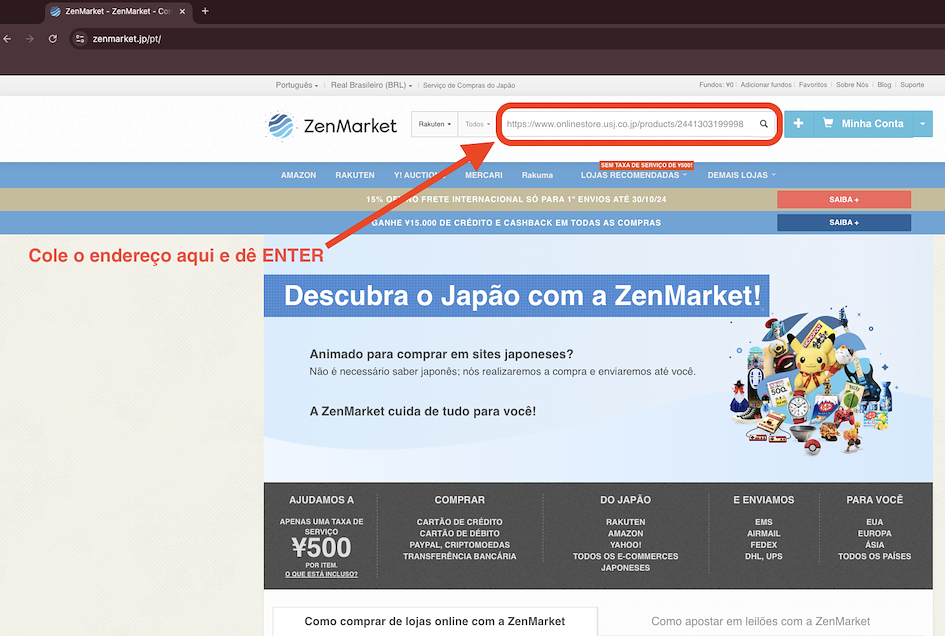Viewport: 945px width, 636px height.
Task: Click the shopping cart icon
Action: 828,123
